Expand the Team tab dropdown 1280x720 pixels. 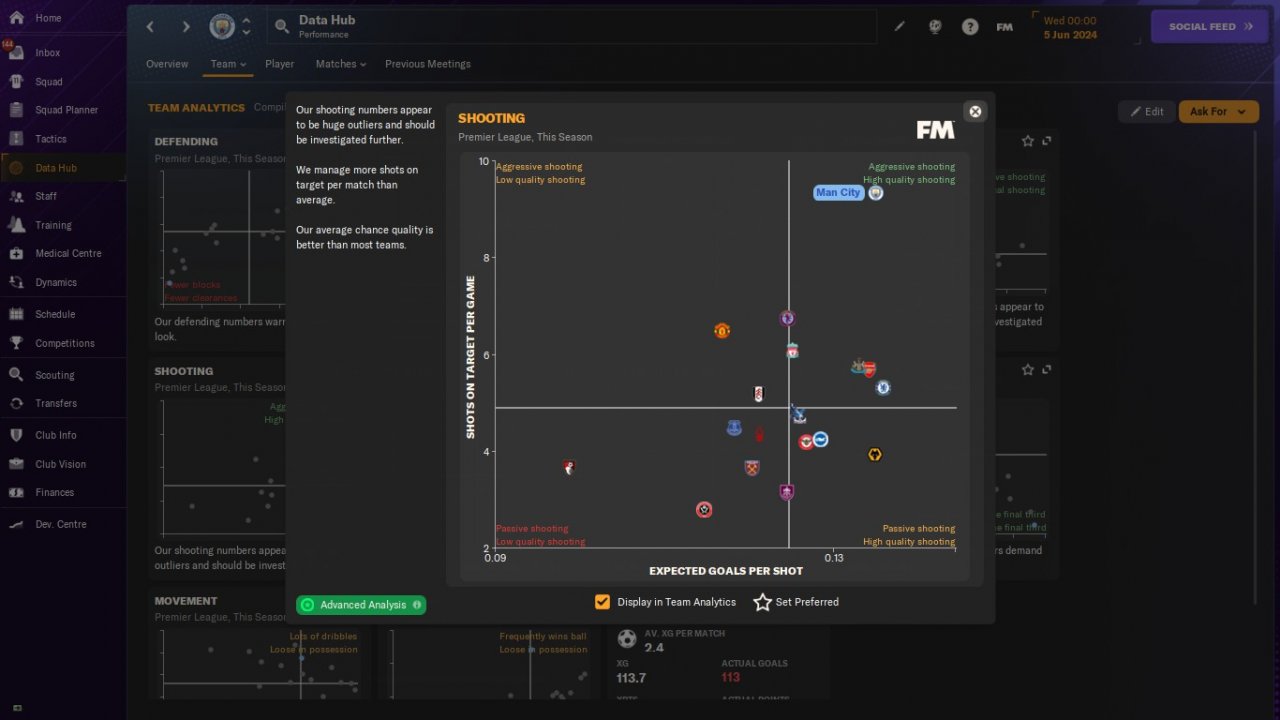pos(228,64)
